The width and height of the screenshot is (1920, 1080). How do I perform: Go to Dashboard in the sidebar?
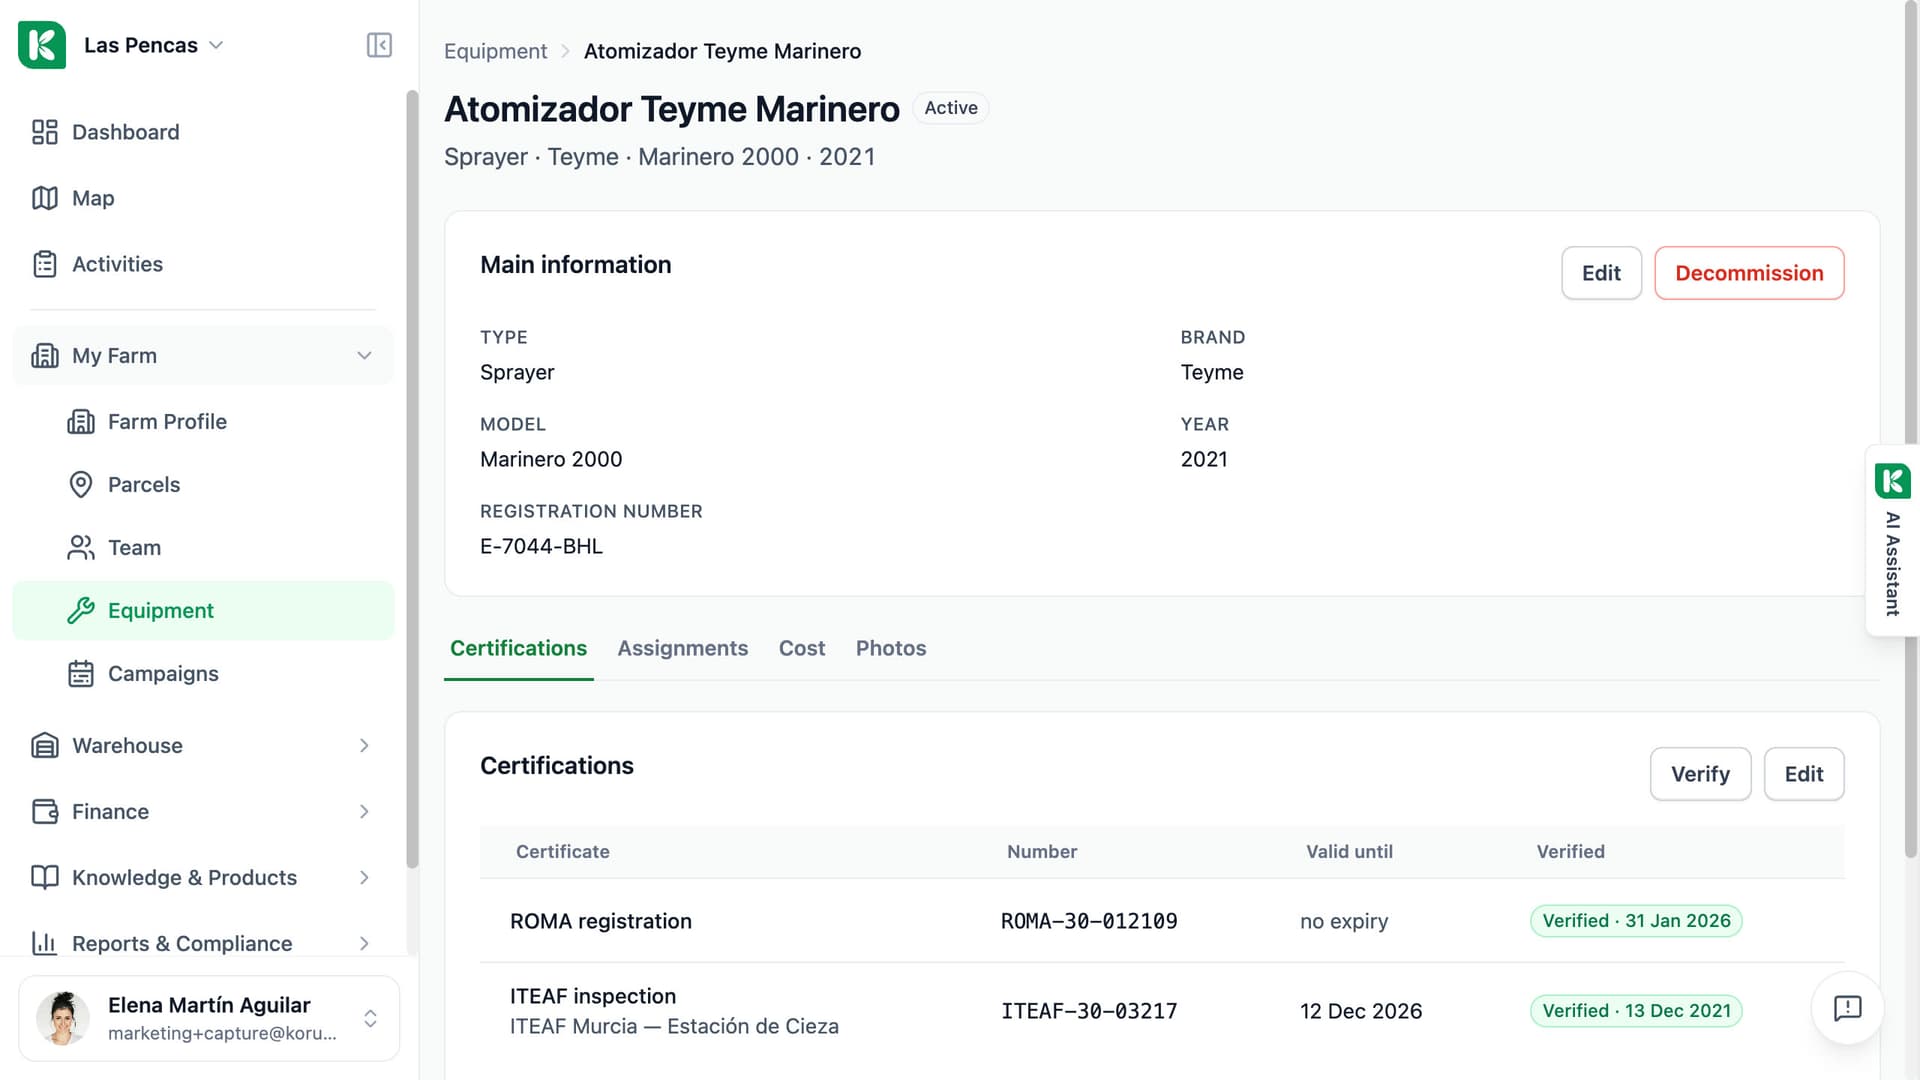point(203,132)
